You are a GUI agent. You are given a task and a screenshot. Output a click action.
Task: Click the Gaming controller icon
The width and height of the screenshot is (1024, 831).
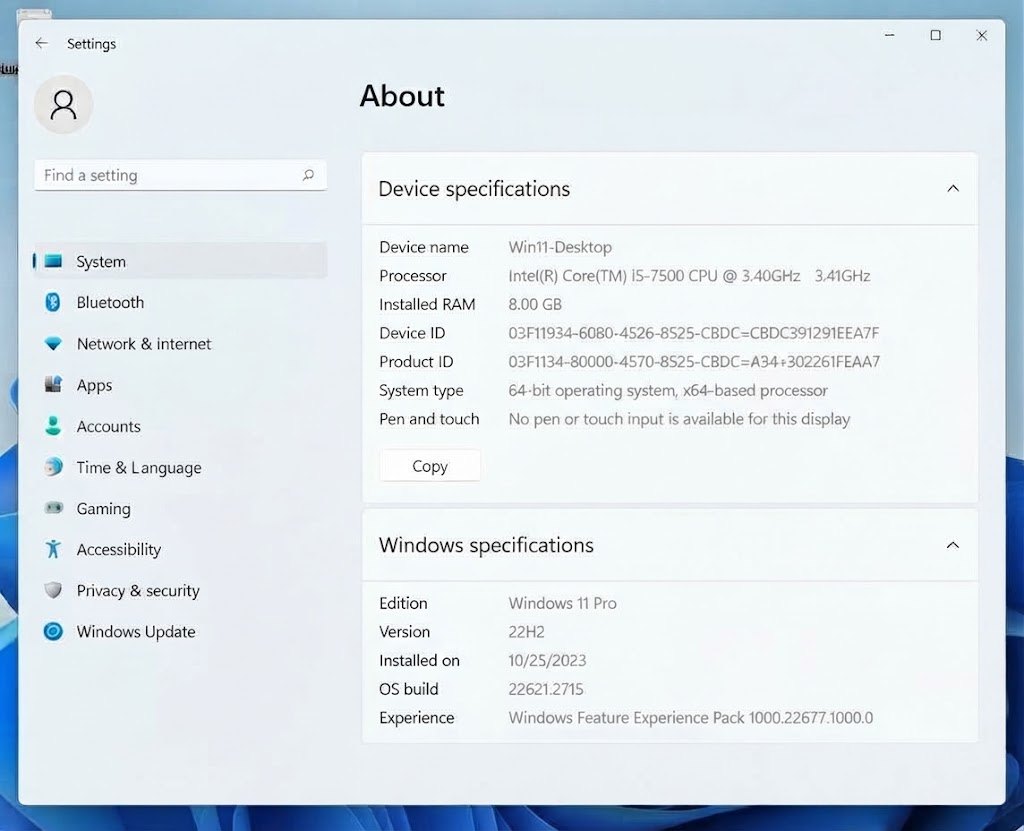(53, 508)
